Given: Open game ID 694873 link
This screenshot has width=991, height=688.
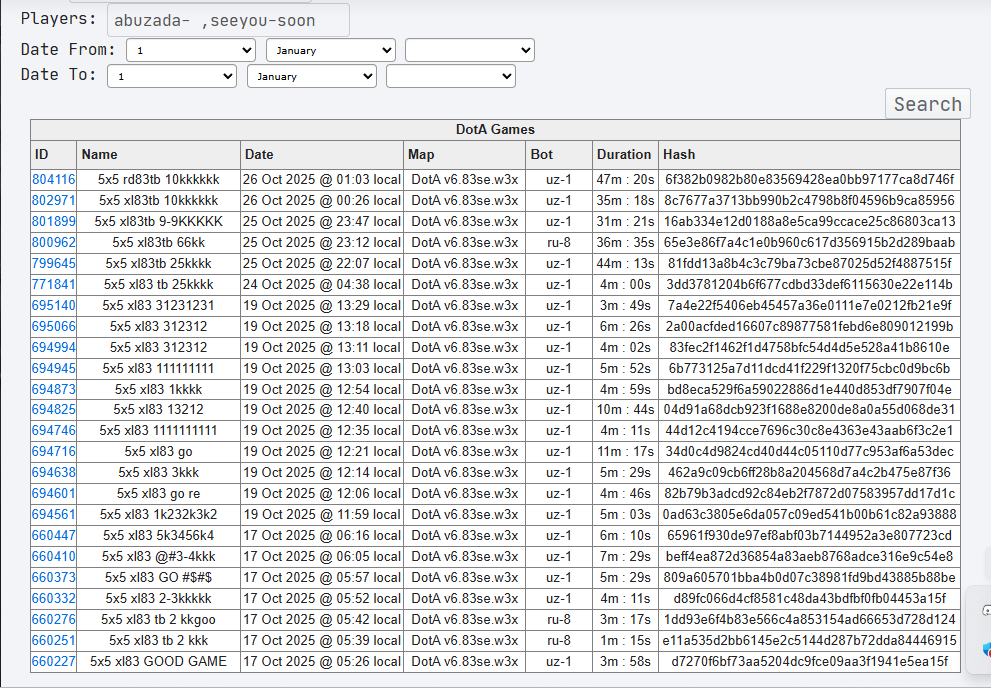Looking at the screenshot, I should click(x=54, y=389).
